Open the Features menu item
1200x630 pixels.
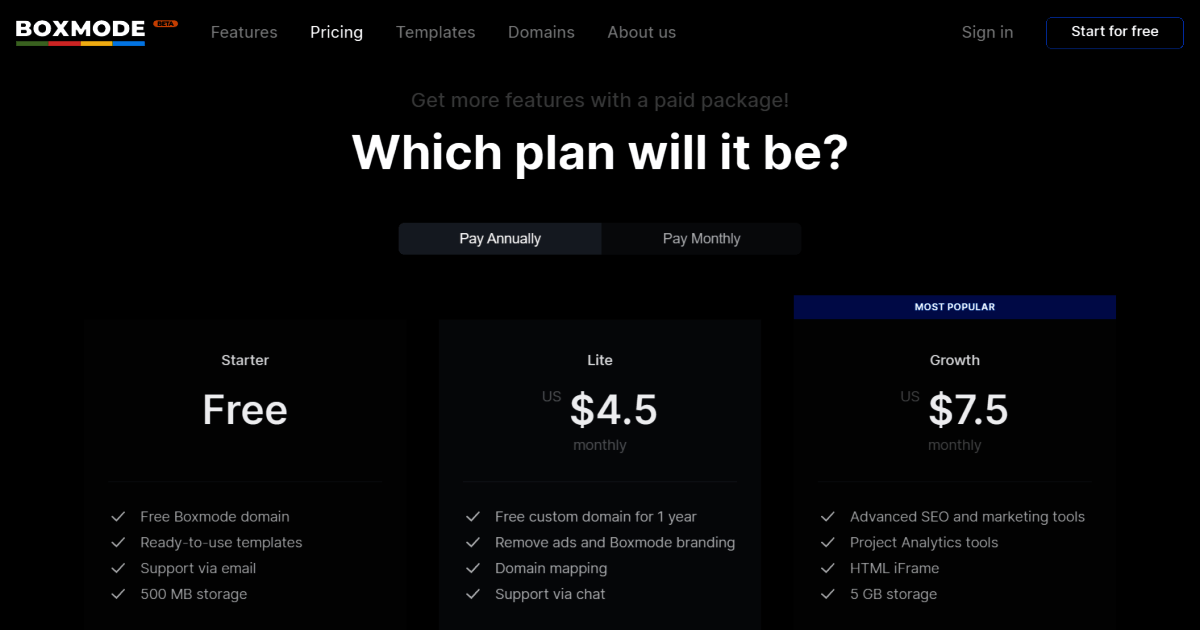coord(244,32)
